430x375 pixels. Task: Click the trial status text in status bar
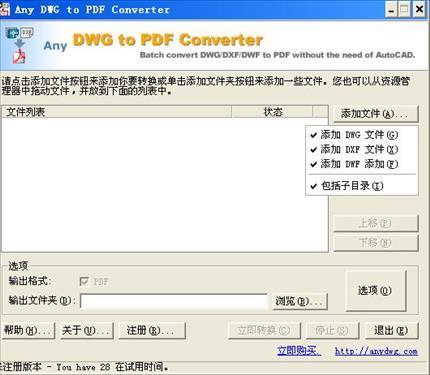pyautogui.click(x=84, y=367)
